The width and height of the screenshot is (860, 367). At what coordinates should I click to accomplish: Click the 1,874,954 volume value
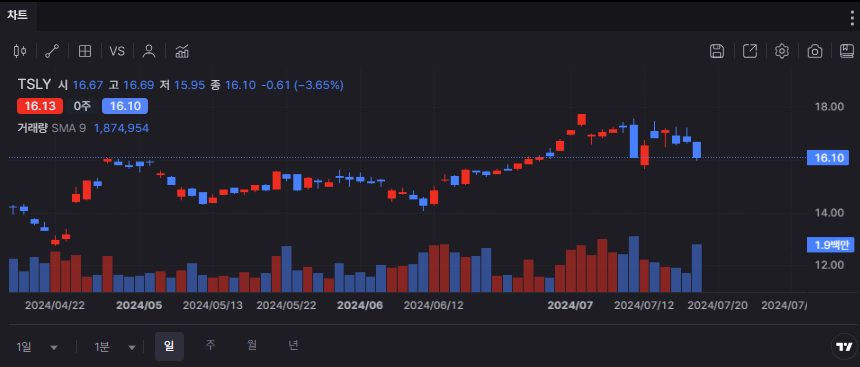pos(121,128)
